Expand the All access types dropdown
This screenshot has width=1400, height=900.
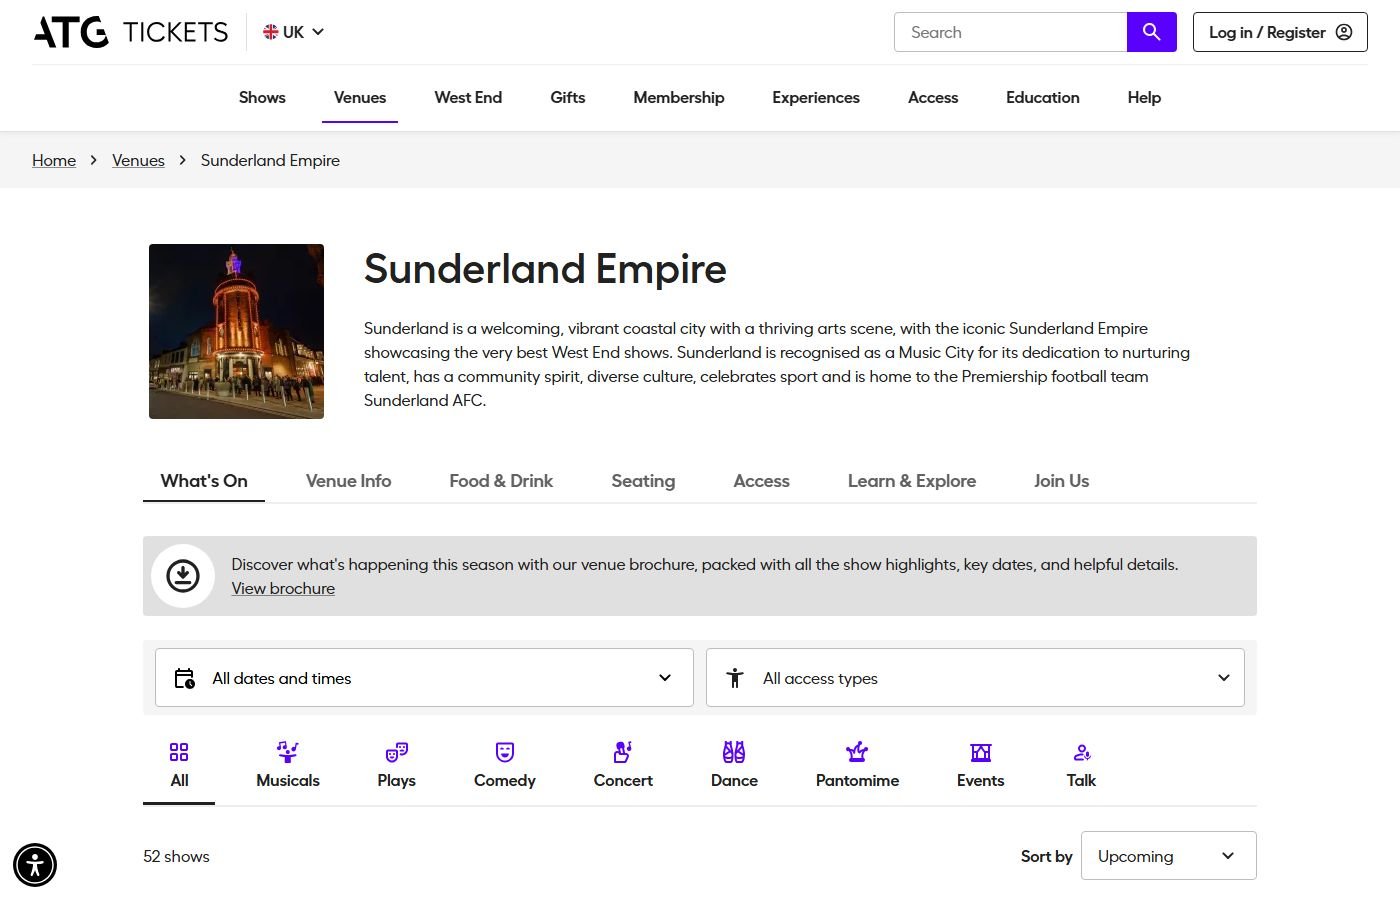[x=975, y=678]
